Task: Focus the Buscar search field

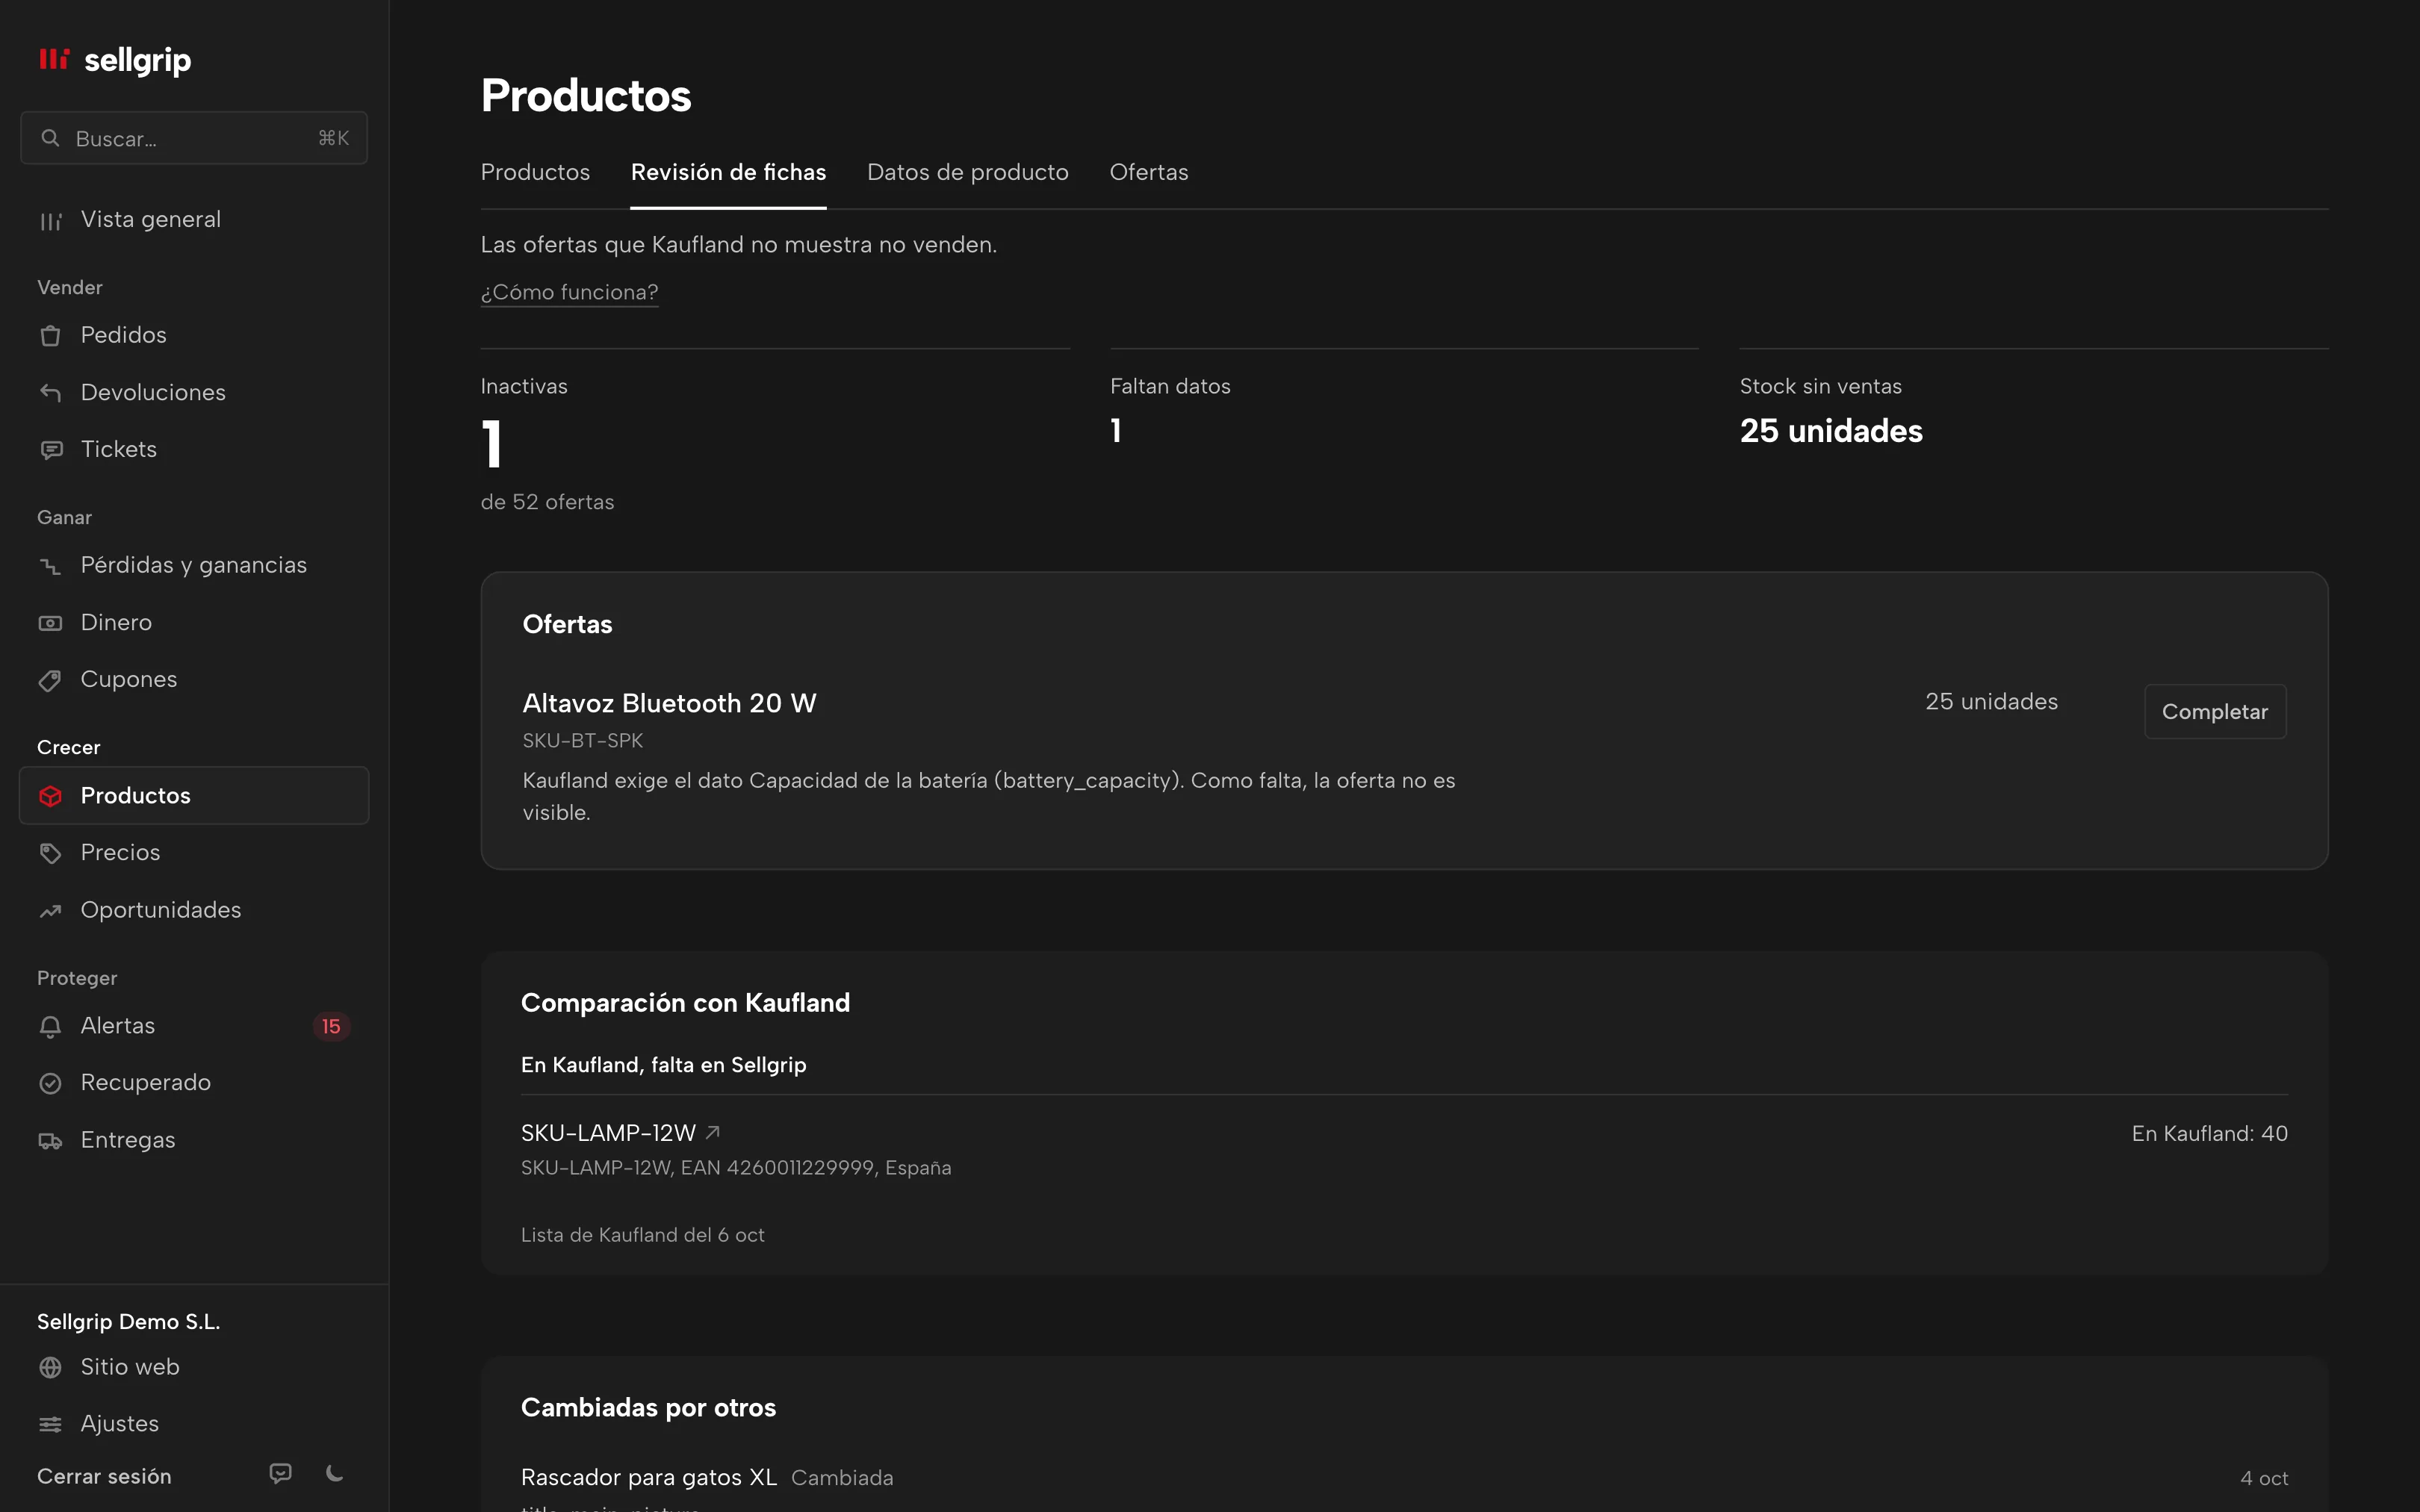Action: 194,138
